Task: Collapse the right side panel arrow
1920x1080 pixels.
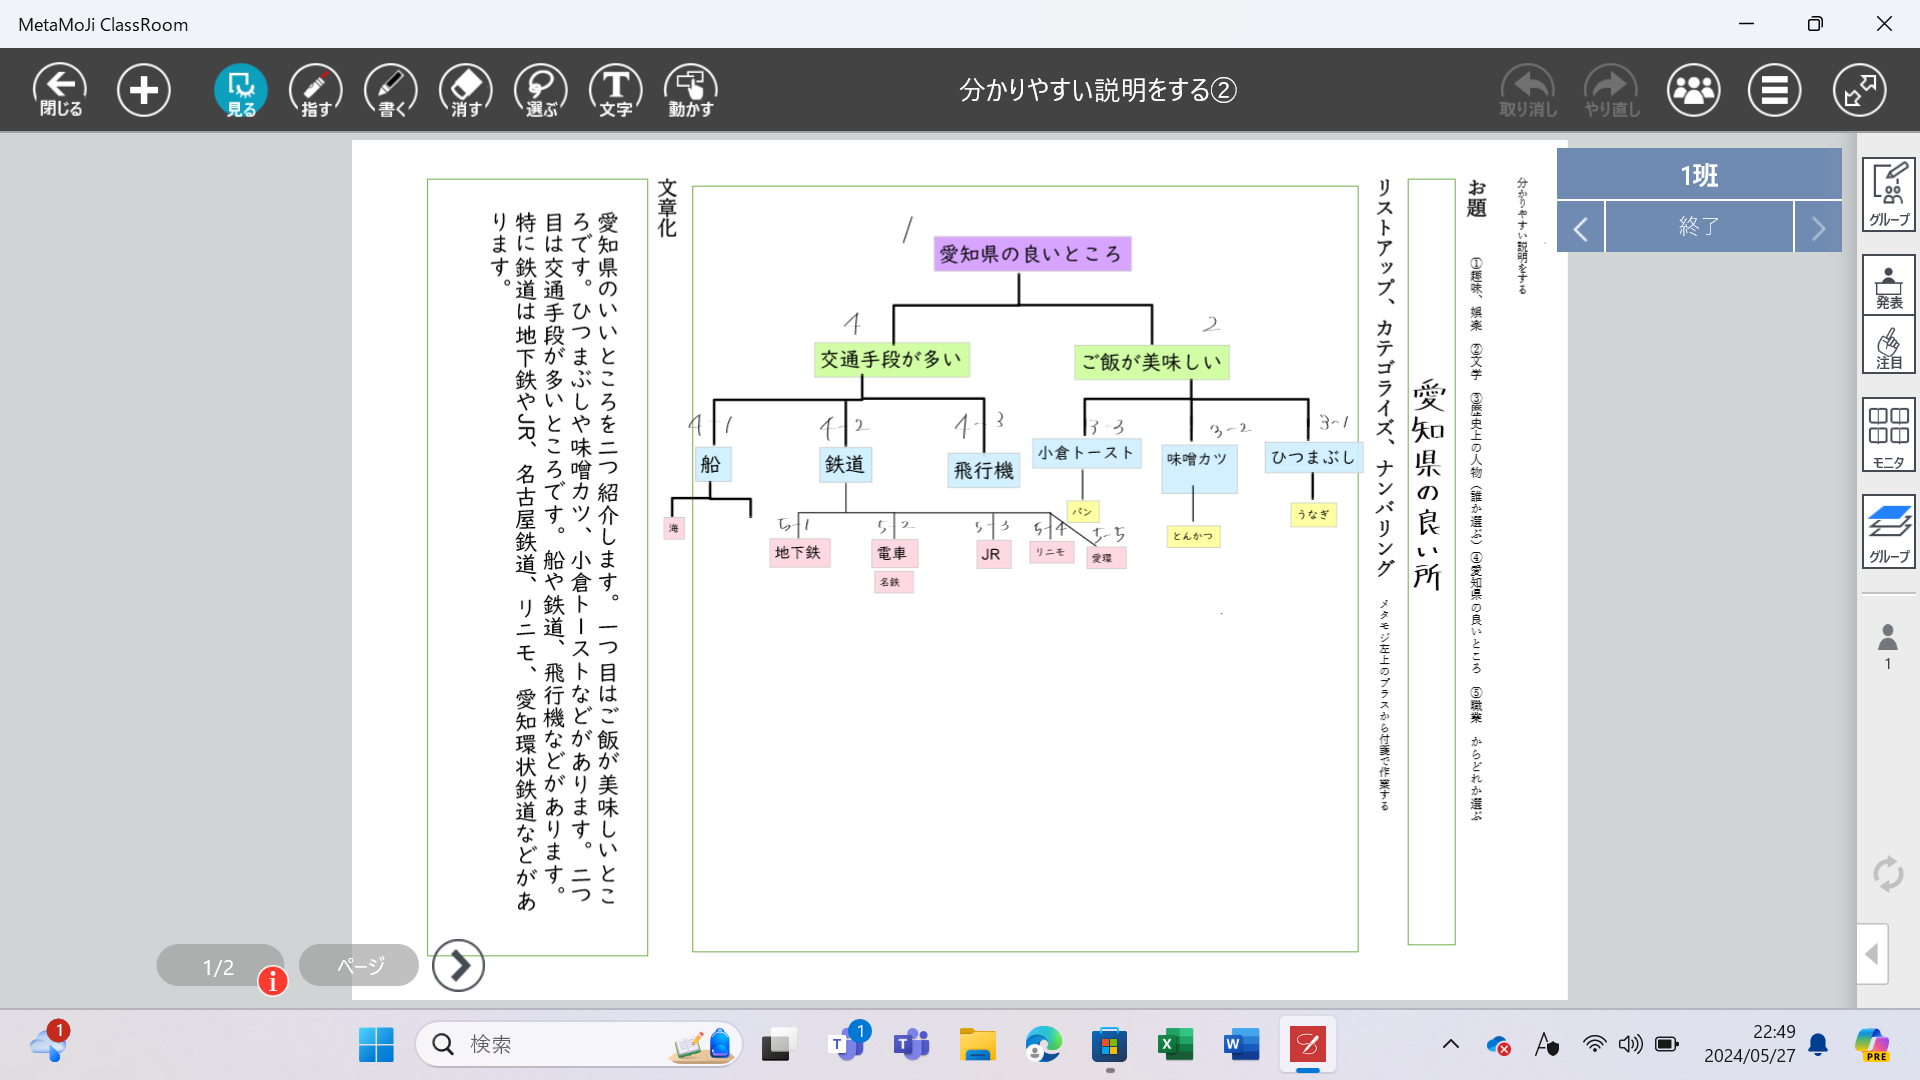Action: (1872, 954)
